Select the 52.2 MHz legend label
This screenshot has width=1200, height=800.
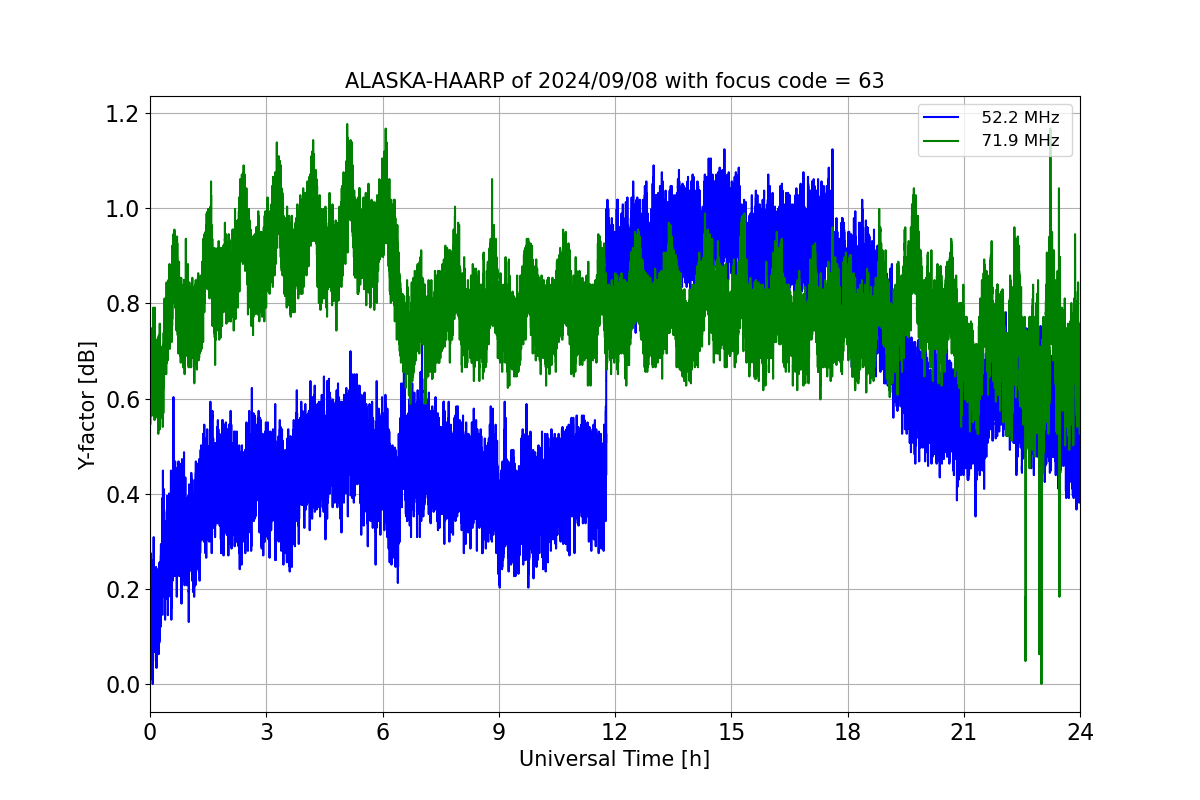(x=1020, y=118)
